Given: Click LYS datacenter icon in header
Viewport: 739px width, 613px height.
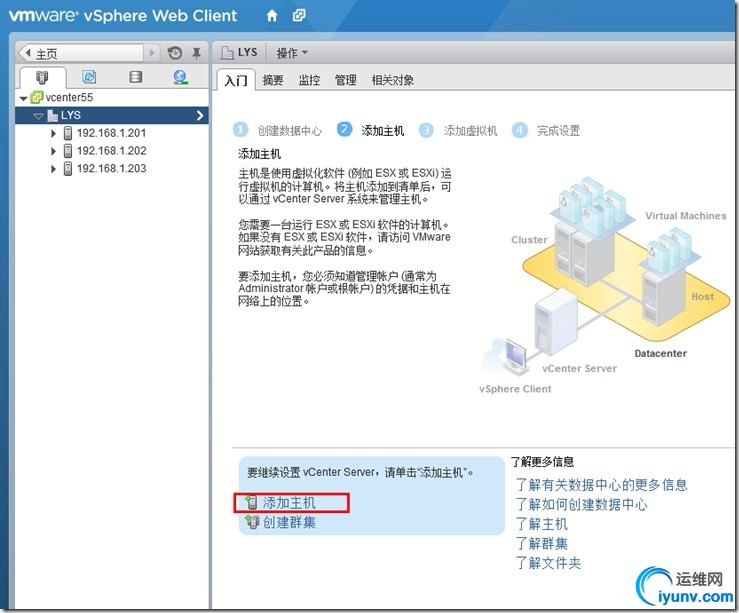Looking at the screenshot, I should coord(227,53).
